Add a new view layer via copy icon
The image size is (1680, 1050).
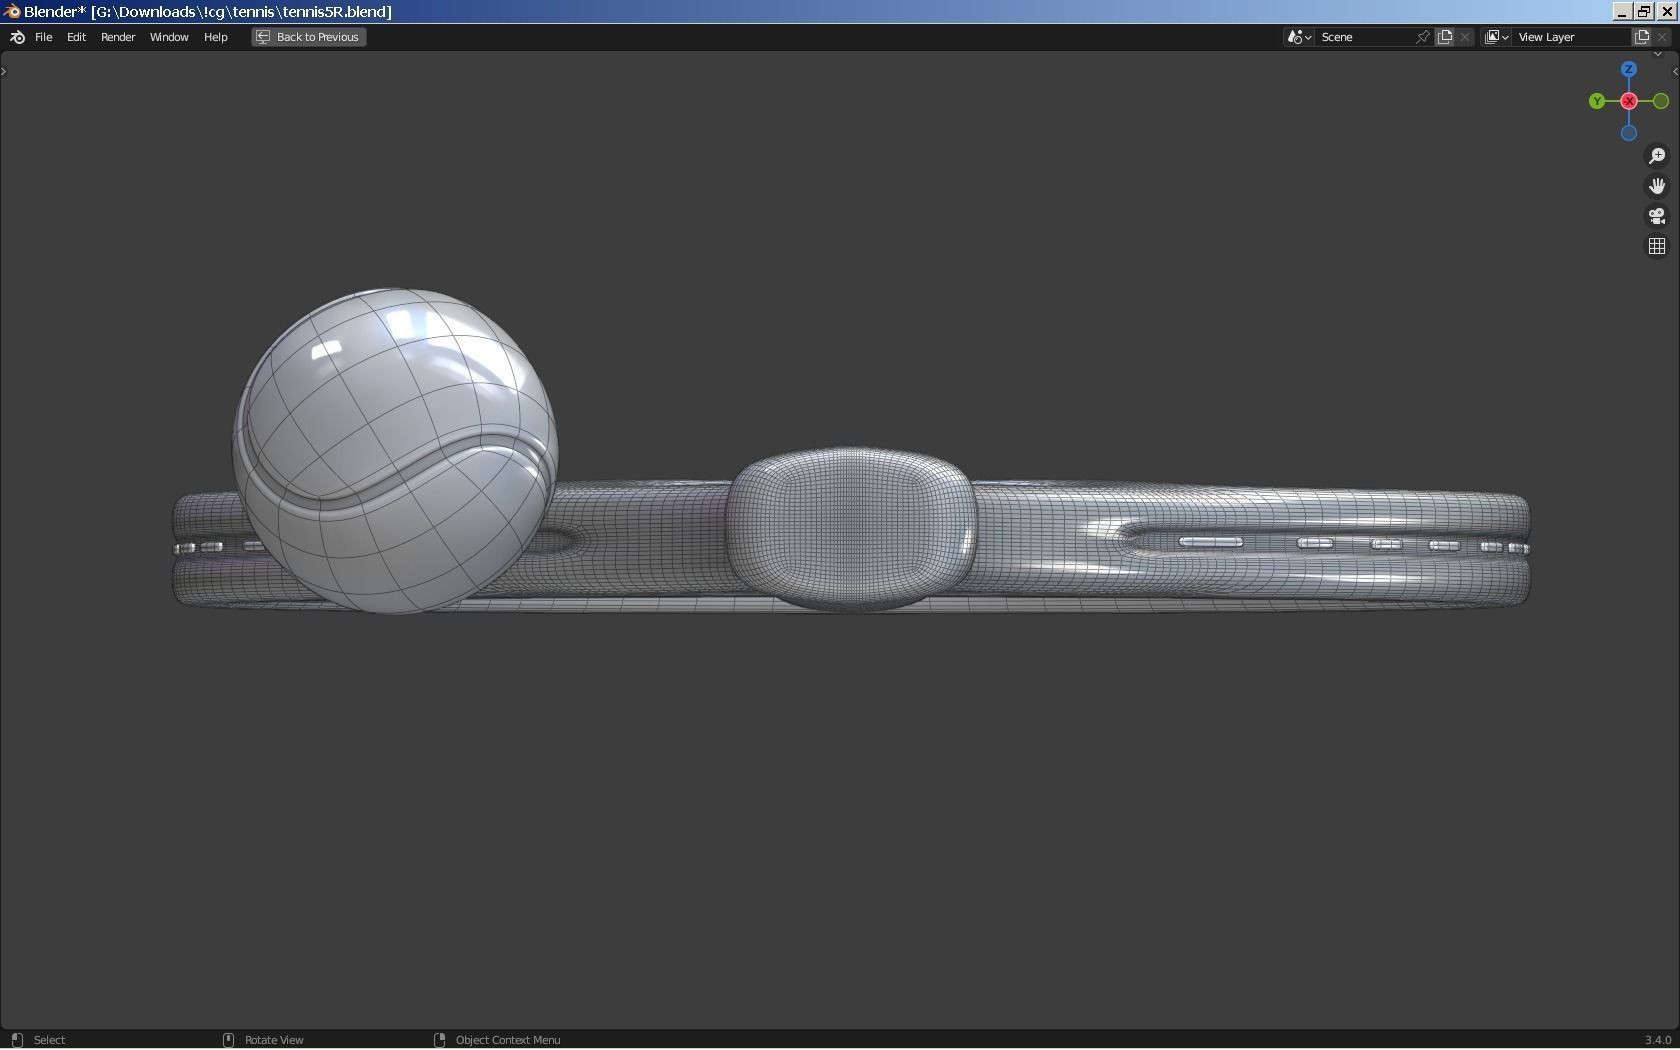pos(1642,37)
